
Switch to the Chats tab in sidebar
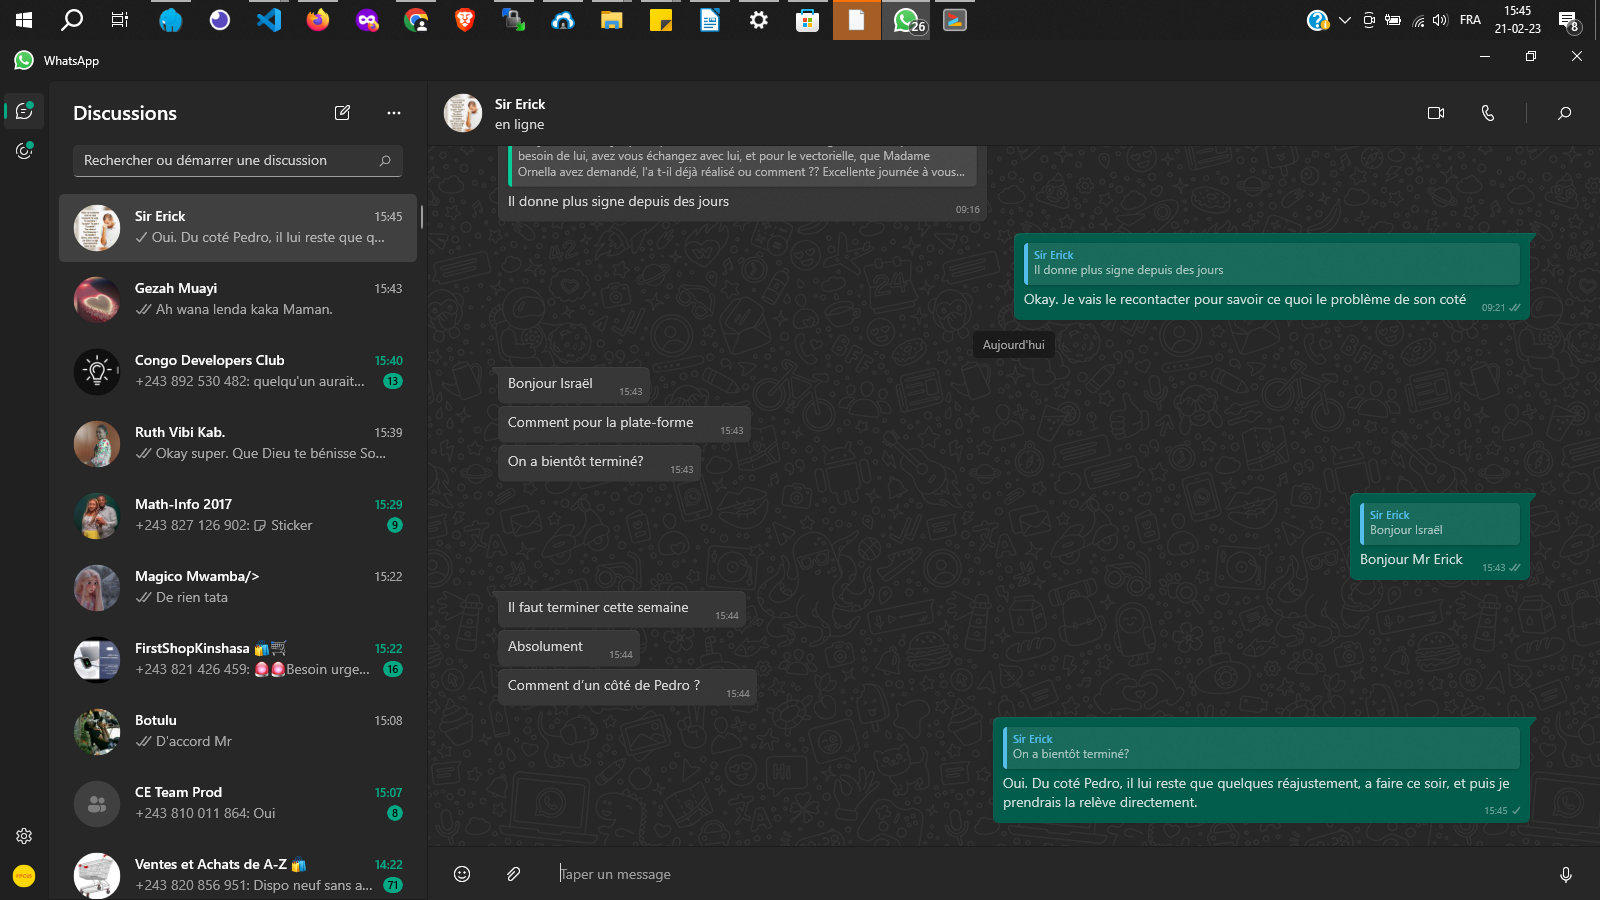(x=24, y=111)
